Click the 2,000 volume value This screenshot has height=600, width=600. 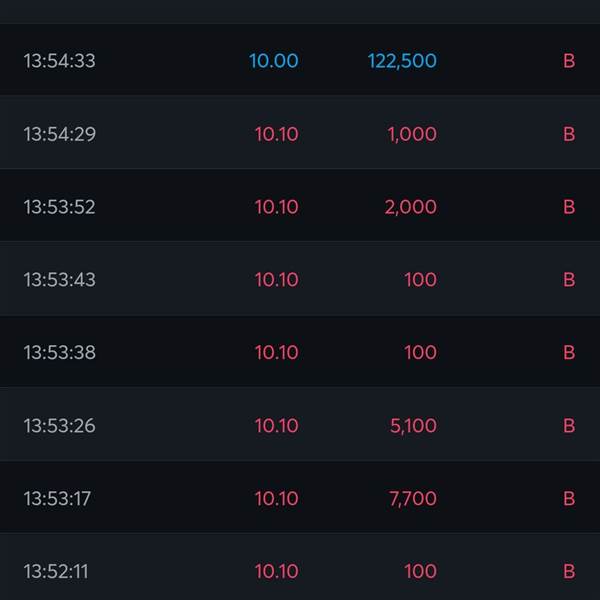(410, 207)
